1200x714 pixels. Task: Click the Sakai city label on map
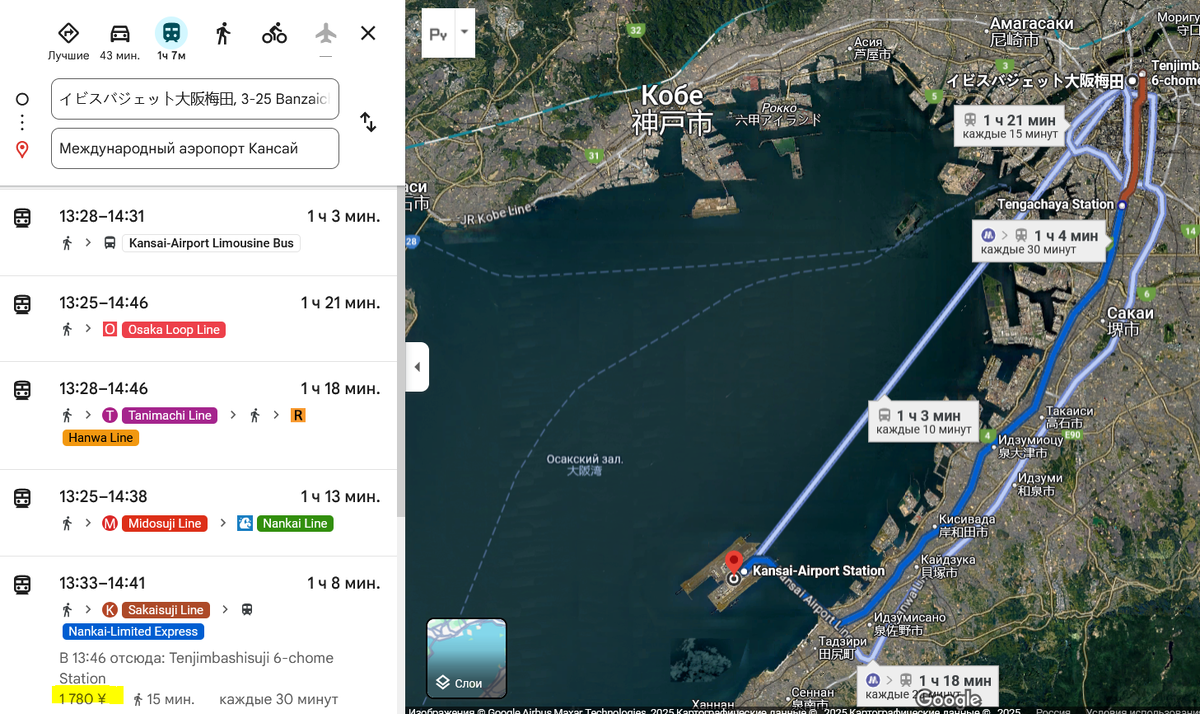tap(1129, 320)
